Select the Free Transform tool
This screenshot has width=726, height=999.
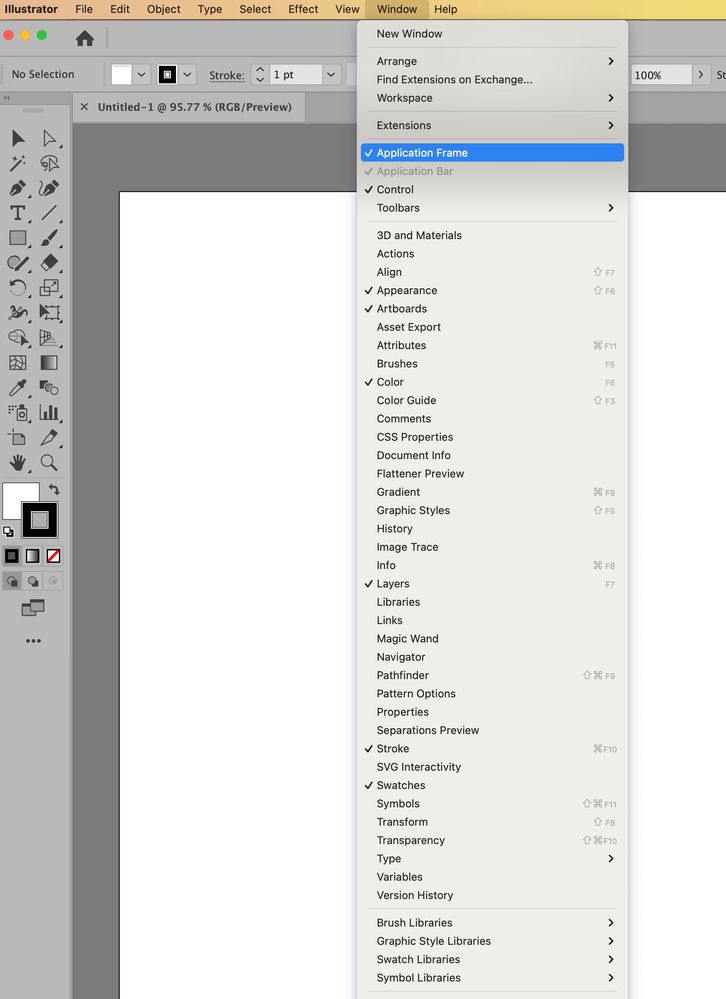[x=49, y=312]
